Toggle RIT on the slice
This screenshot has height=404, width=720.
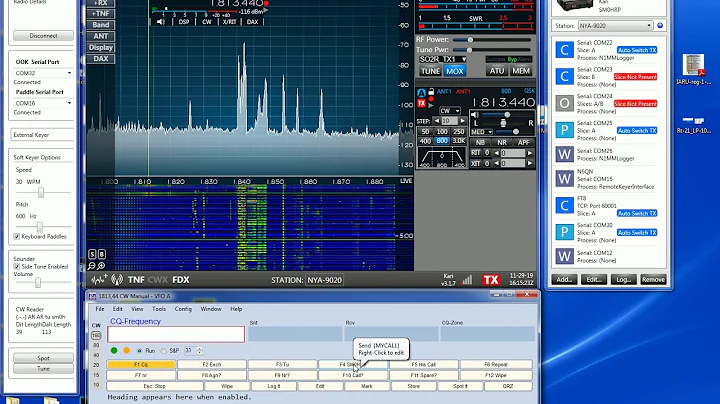tap(475, 152)
